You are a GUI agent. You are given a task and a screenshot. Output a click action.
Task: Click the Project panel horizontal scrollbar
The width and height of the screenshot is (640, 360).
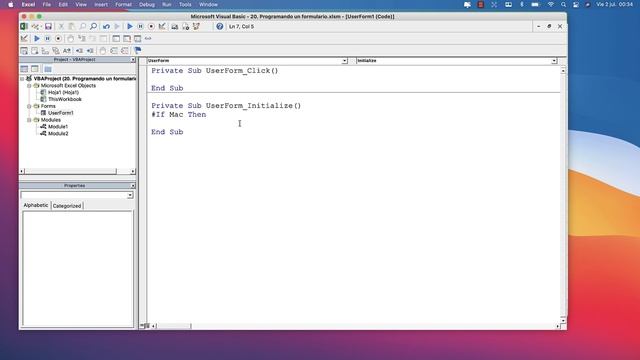78,171
